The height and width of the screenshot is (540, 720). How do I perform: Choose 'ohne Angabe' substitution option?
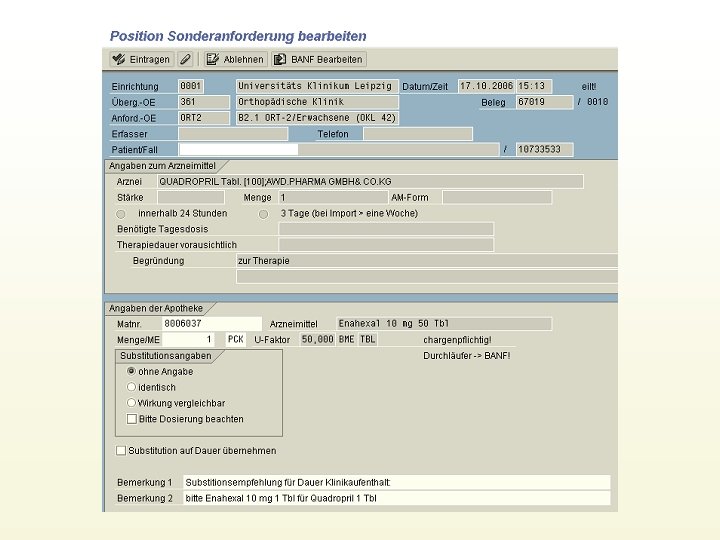[131, 371]
